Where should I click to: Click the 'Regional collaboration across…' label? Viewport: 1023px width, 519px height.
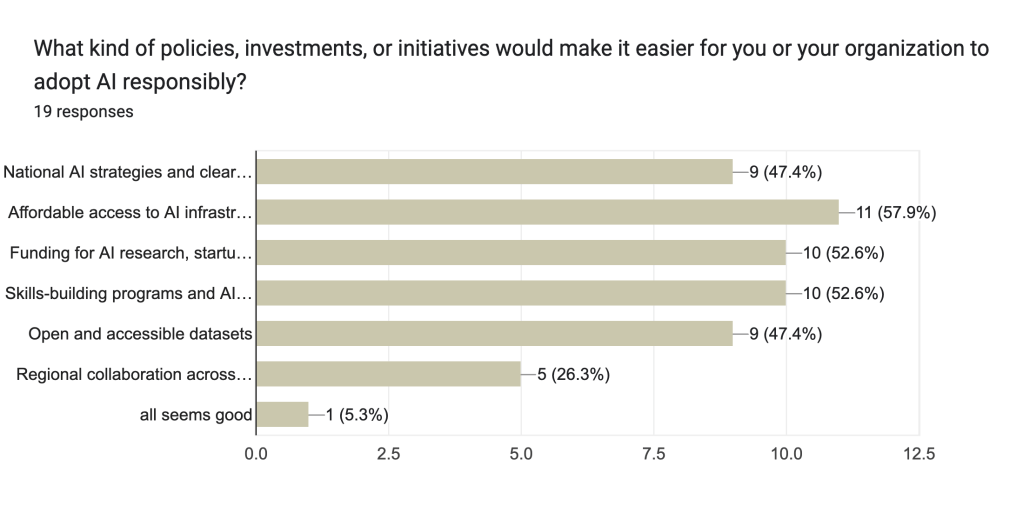pyautogui.click(x=134, y=375)
